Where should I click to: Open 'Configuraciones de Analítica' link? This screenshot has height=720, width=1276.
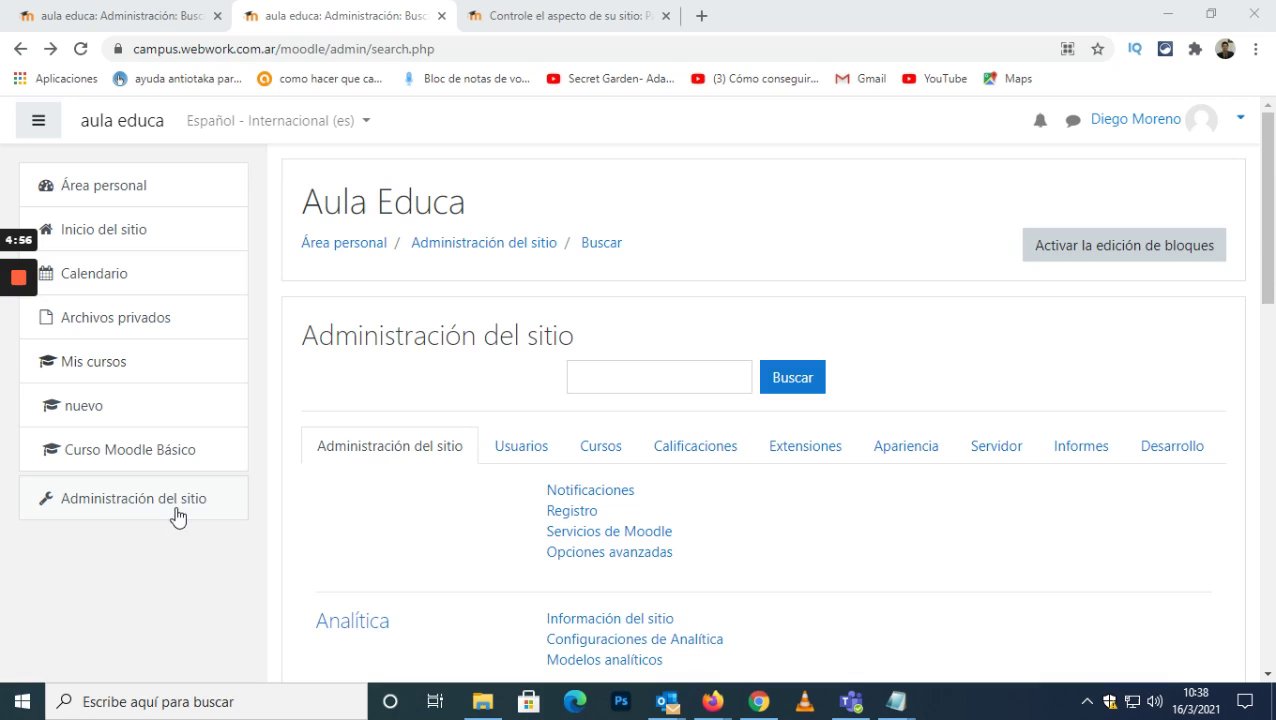[x=634, y=639]
